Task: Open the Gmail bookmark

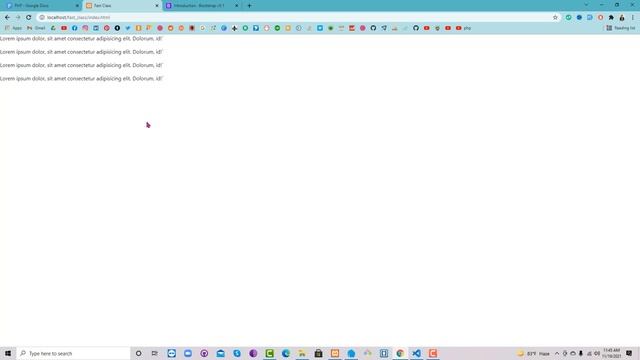Action: (36, 28)
